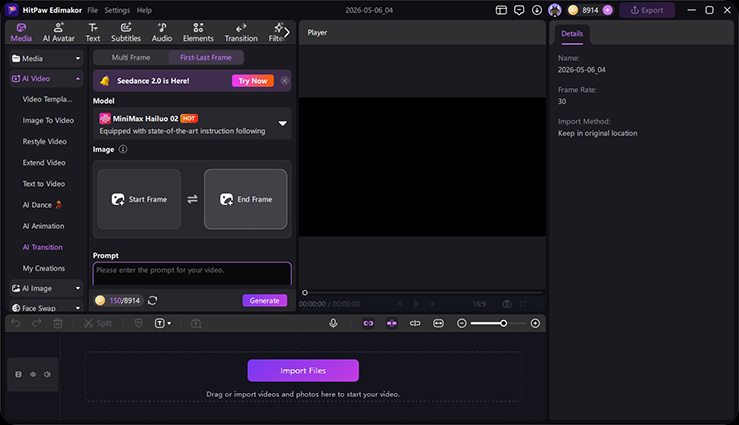Screen dimensions: 739x425
Task: Click the Export button
Action: pos(647,10)
